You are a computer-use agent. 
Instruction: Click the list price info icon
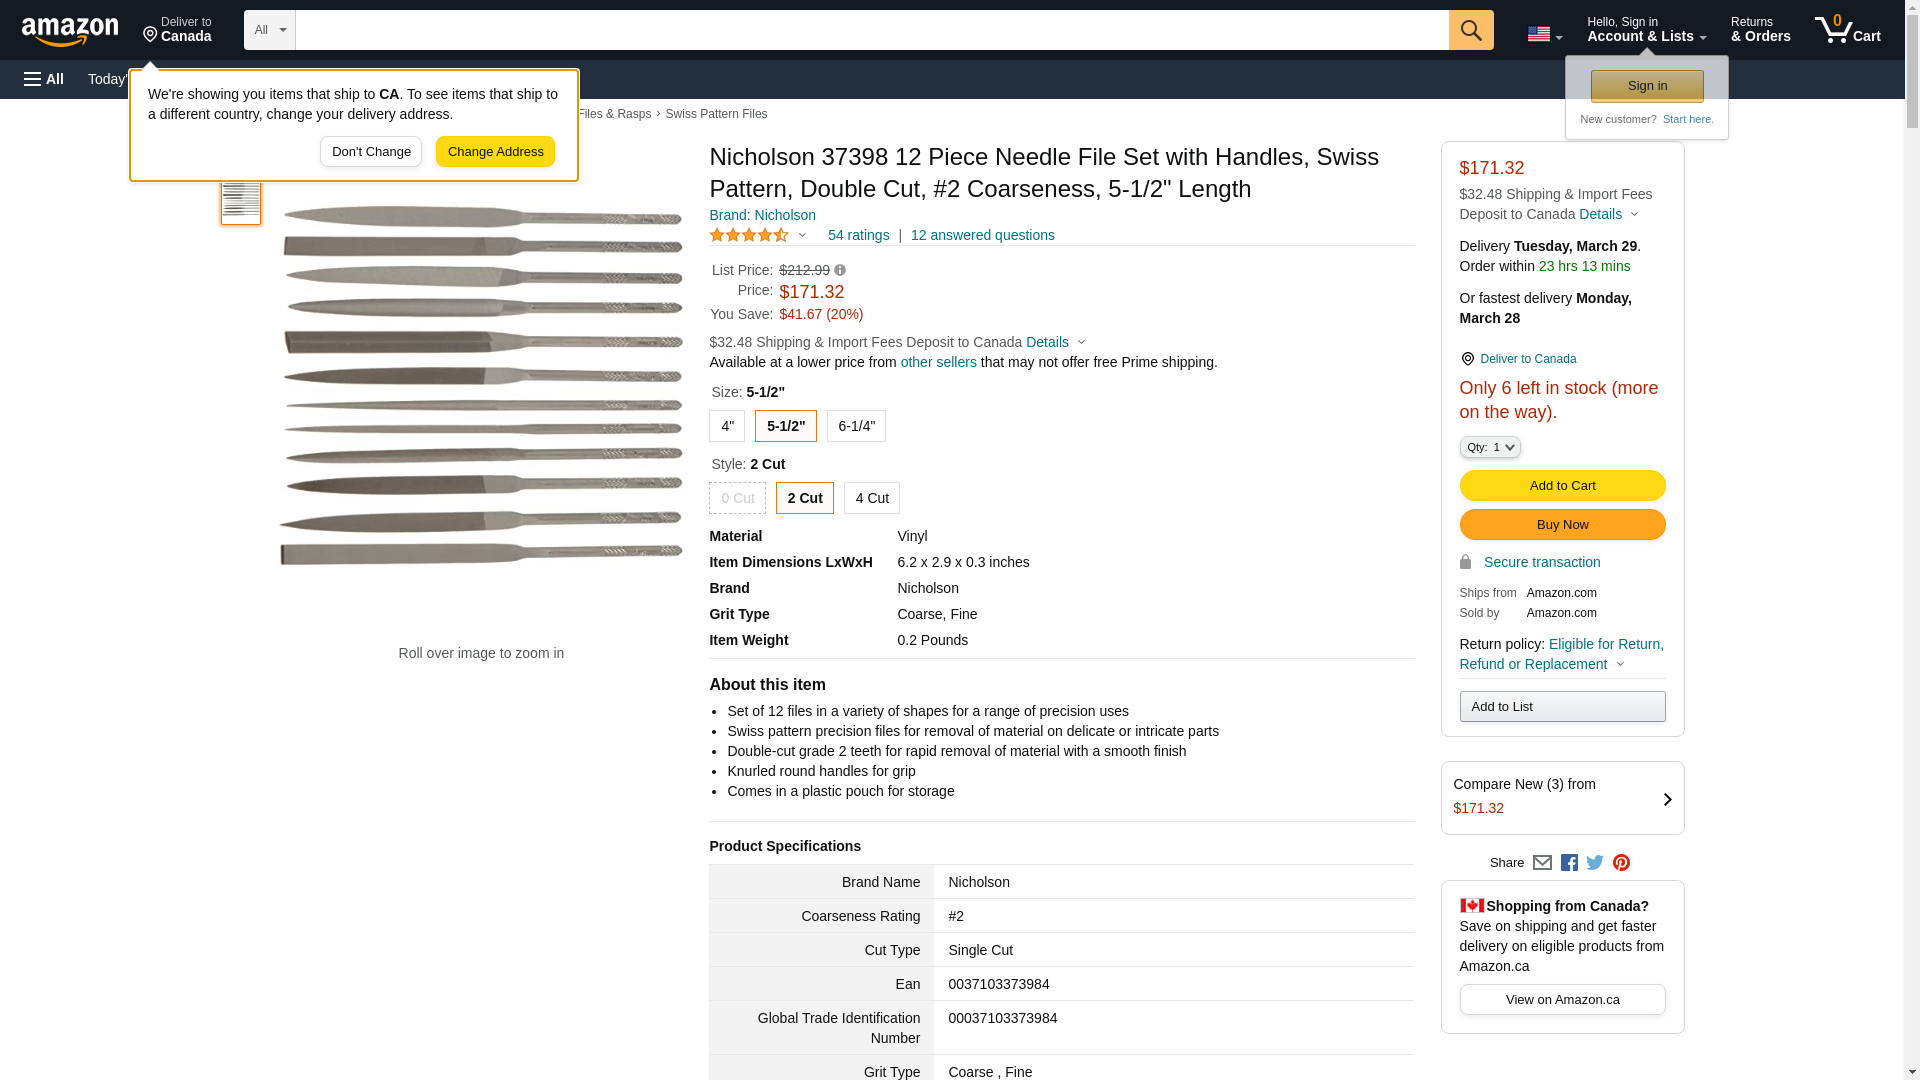point(840,270)
